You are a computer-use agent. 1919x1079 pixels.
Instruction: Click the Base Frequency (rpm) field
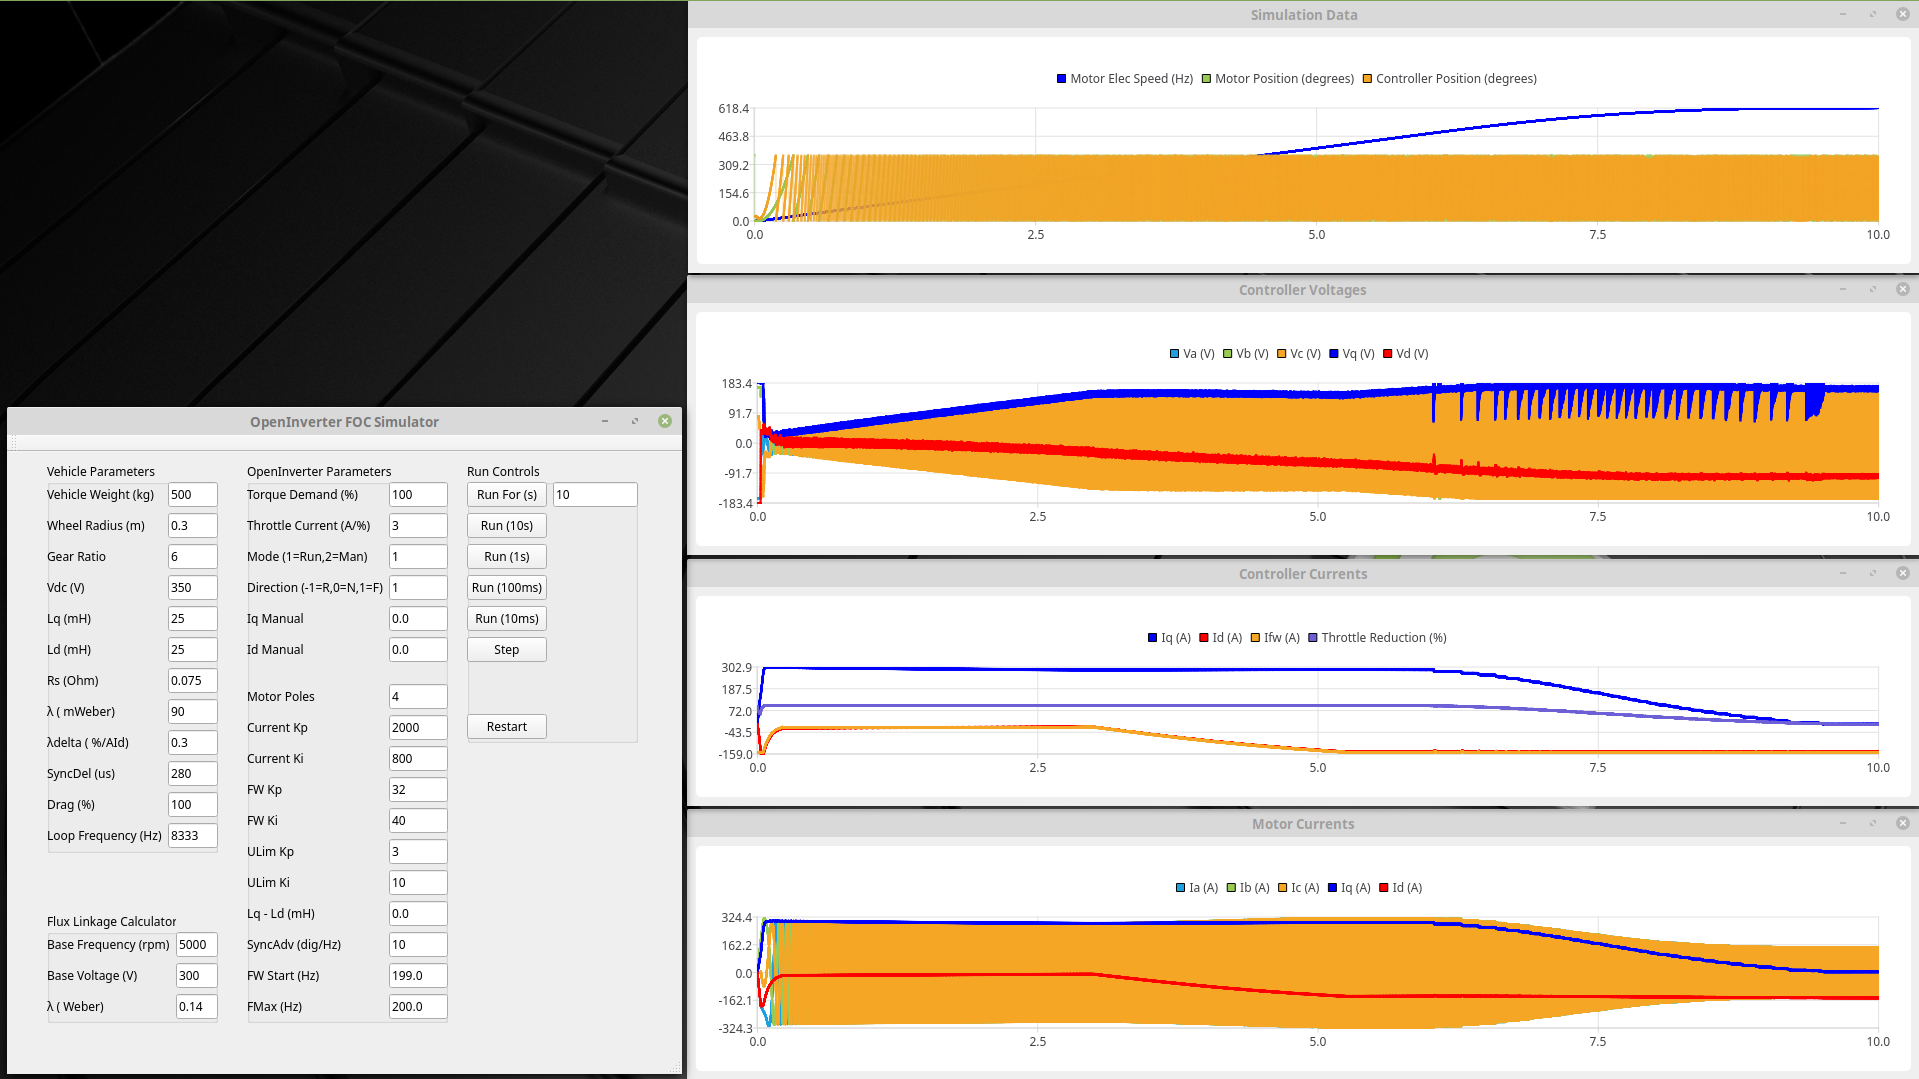[196, 945]
